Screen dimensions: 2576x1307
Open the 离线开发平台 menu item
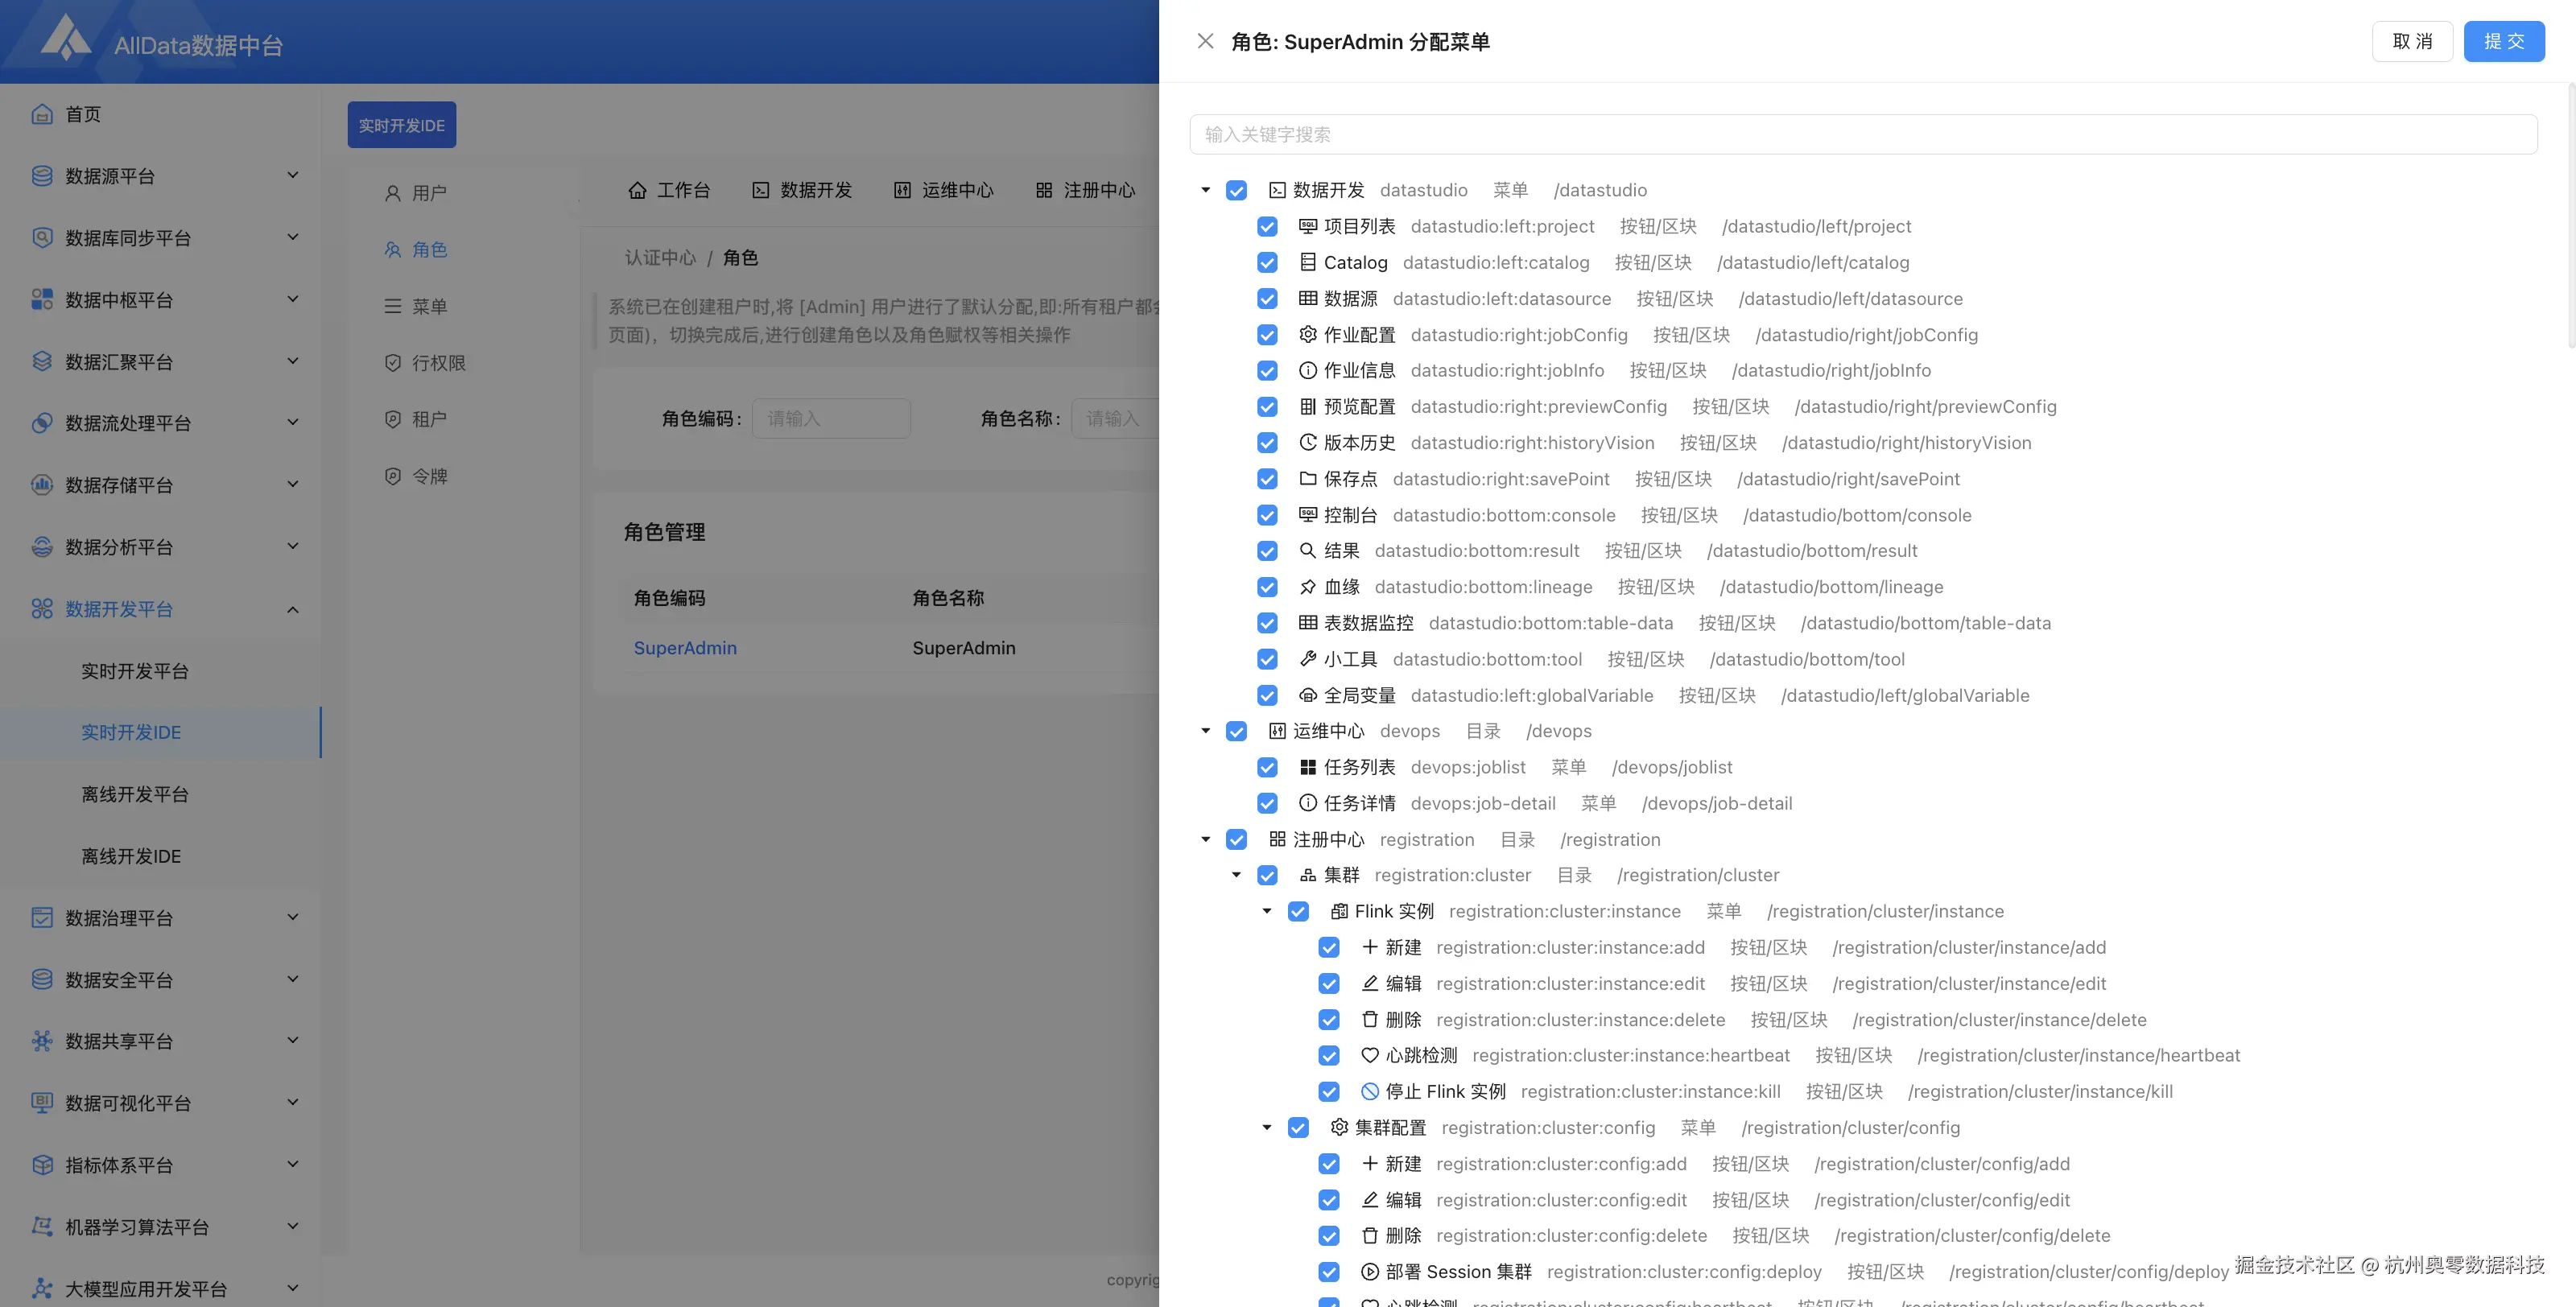point(135,794)
